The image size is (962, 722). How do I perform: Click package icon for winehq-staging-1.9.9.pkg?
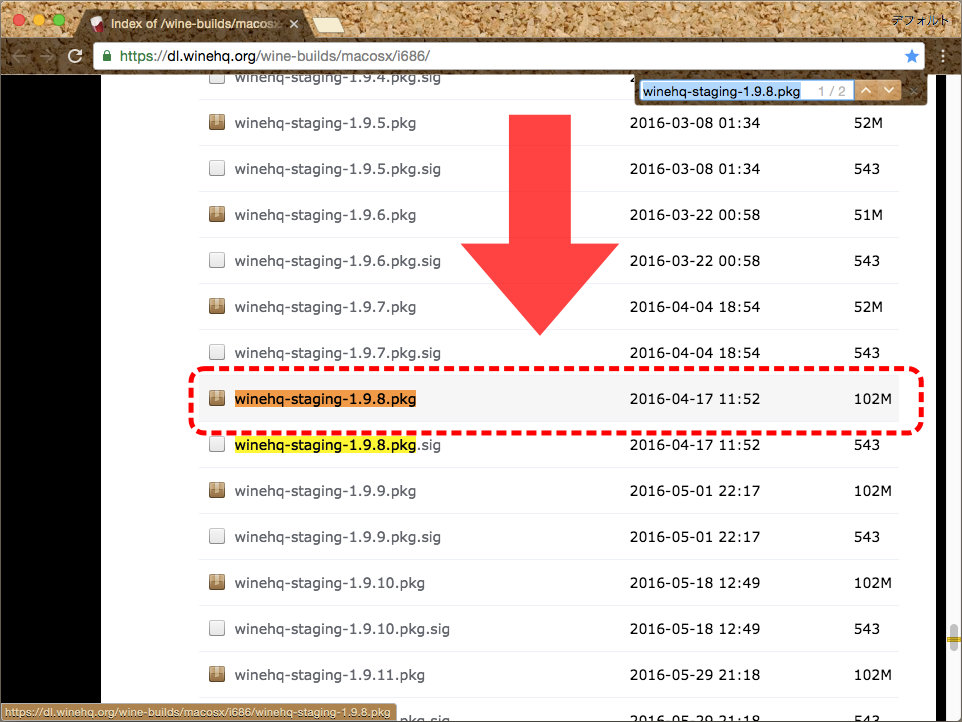[x=217, y=490]
